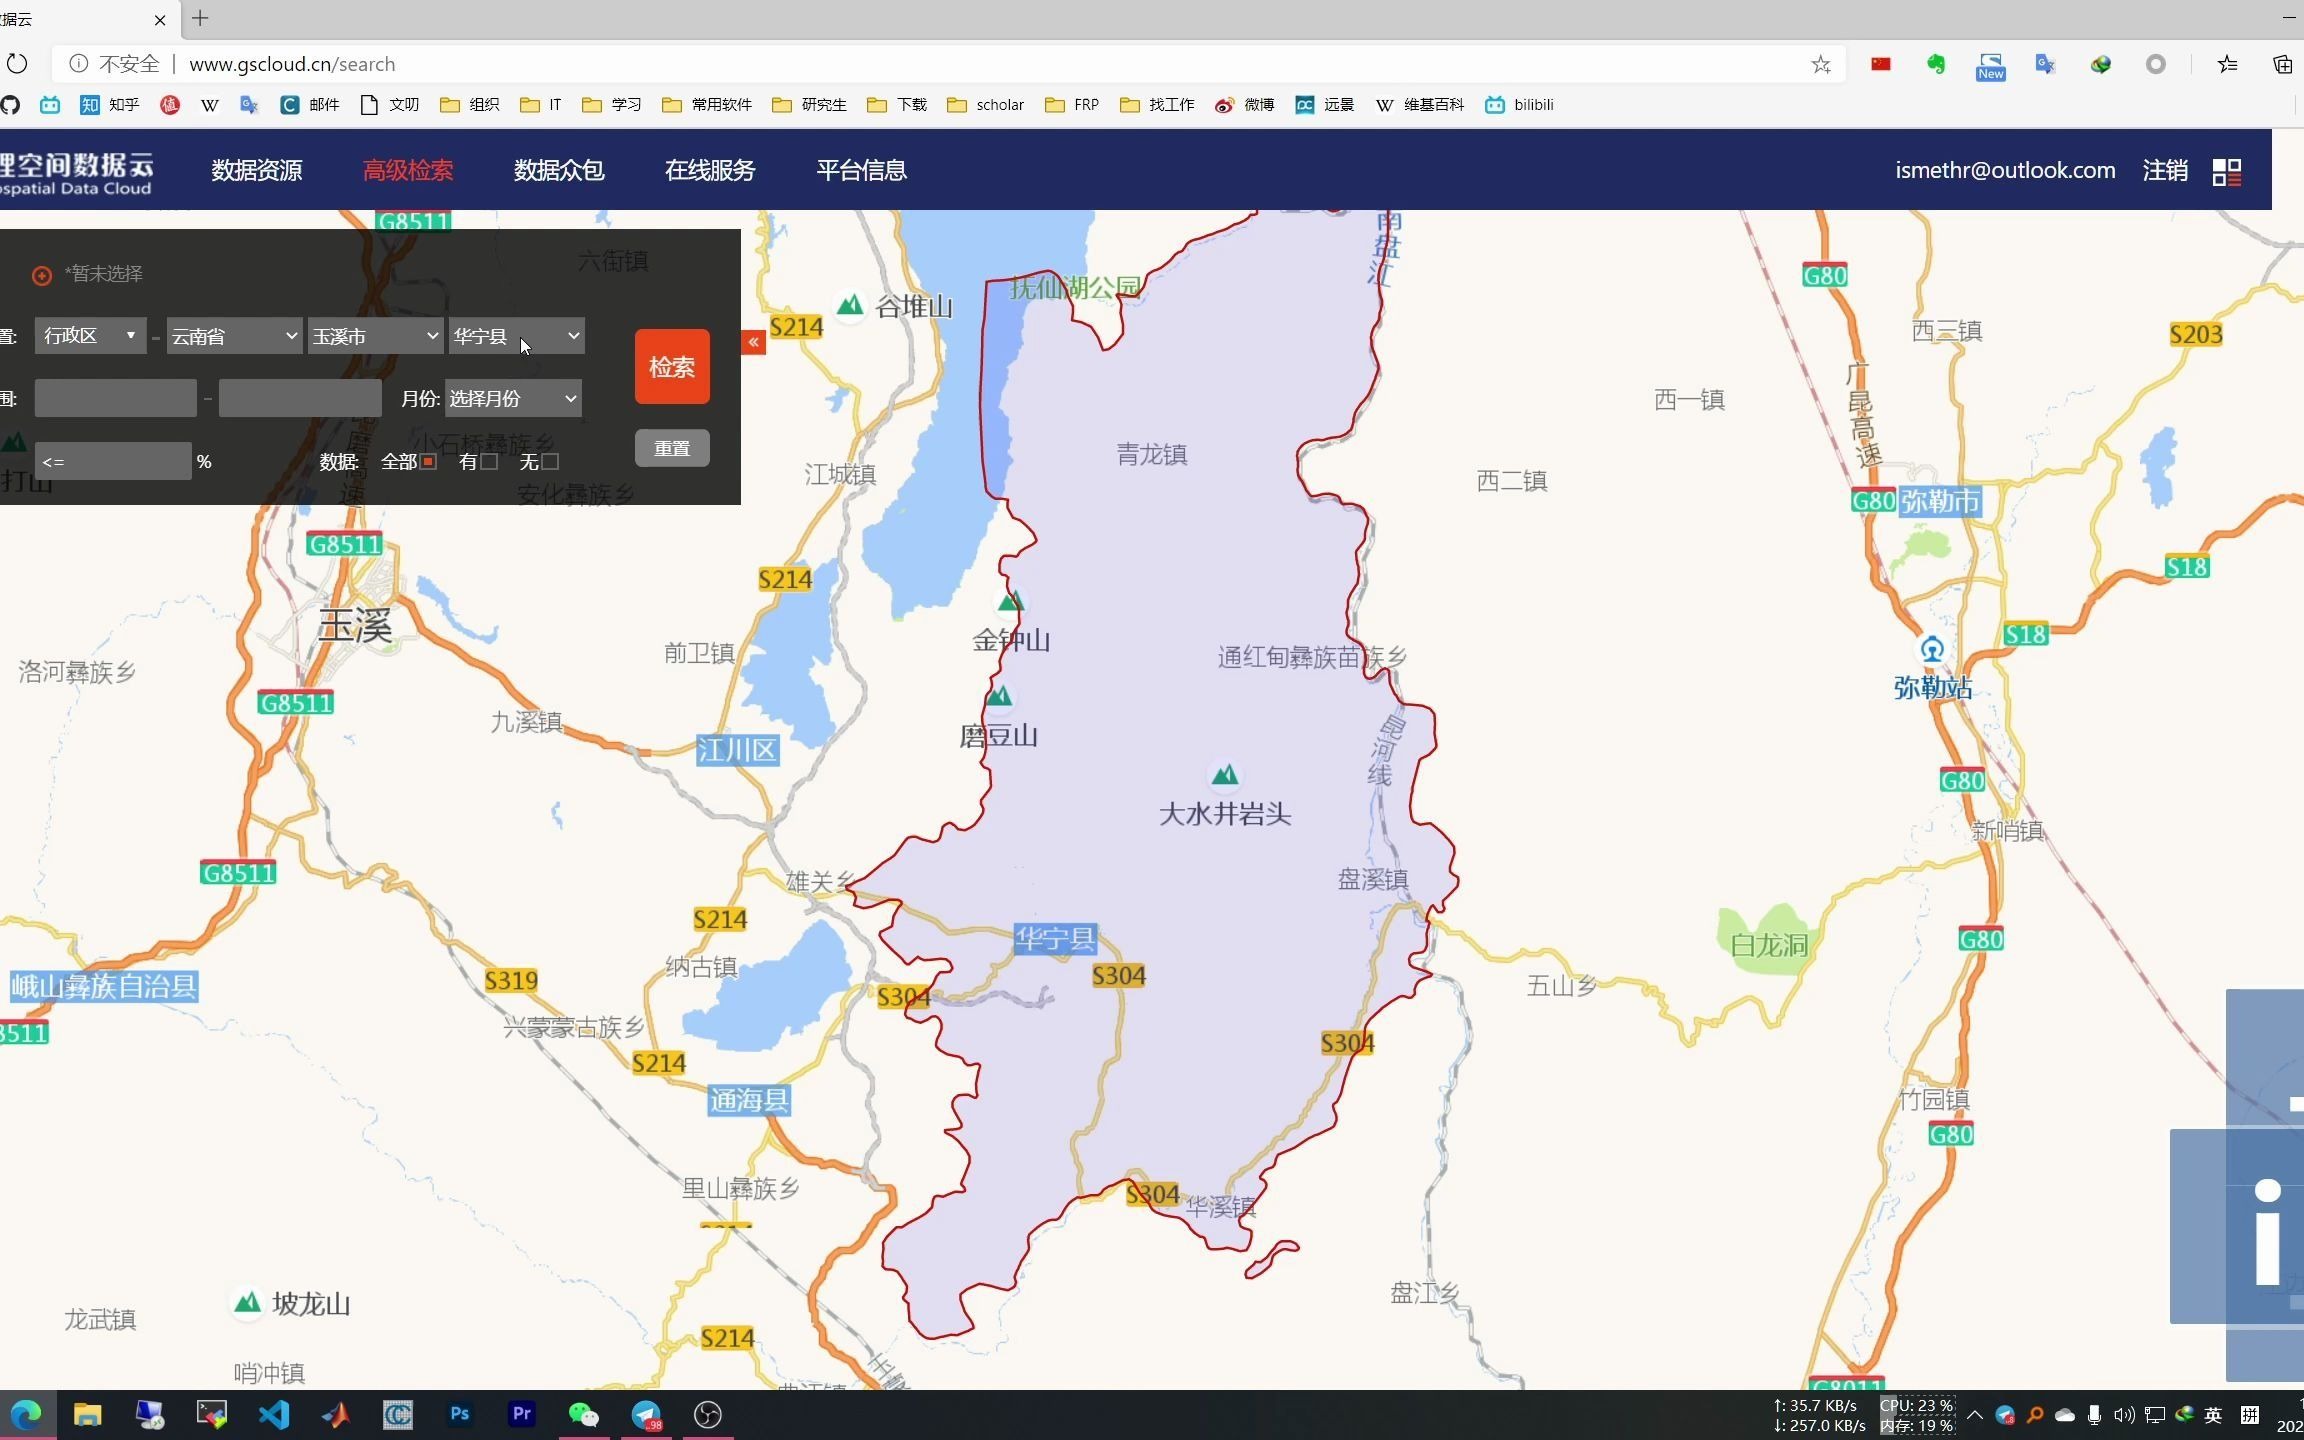Open WeChat from taskbar
This screenshot has width=2304, height=1440.
point(584,1414)
